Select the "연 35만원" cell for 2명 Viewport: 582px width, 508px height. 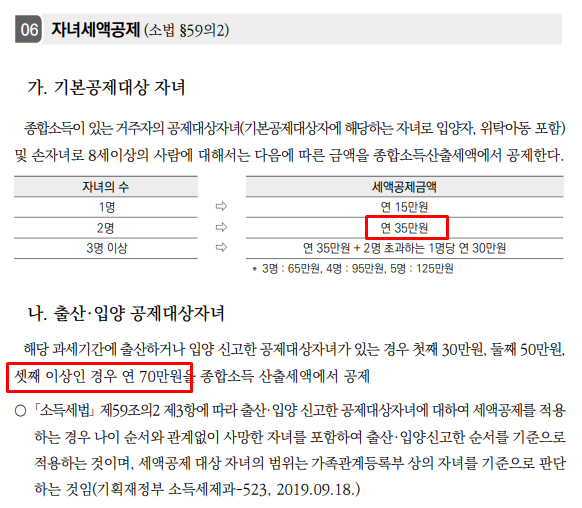[x=404, y=228]
